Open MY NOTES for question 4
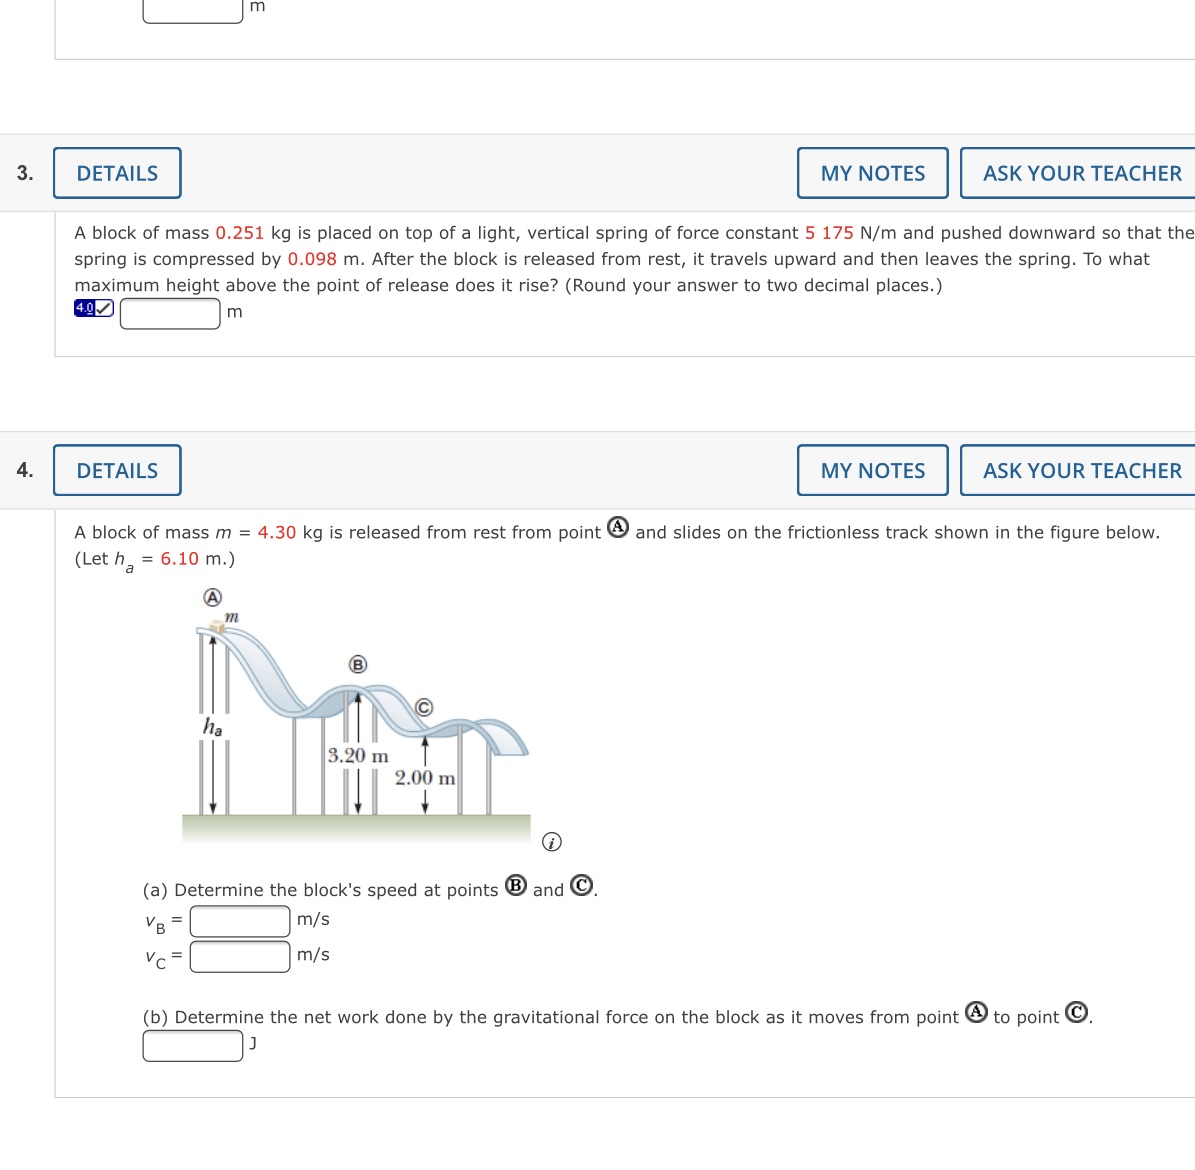This screenshot has width=1195, height=1170. pyautogui.click(x=871, y=469)
